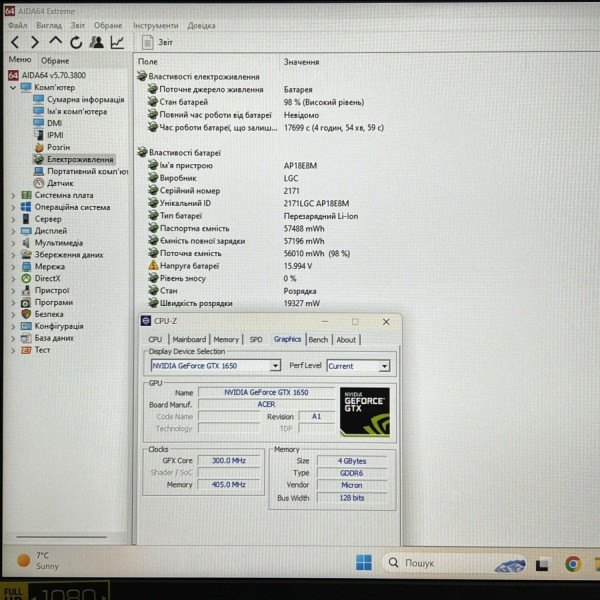
Task: Switch to Bench tab in CPU-Z
Action: click(x=318, y=339)
